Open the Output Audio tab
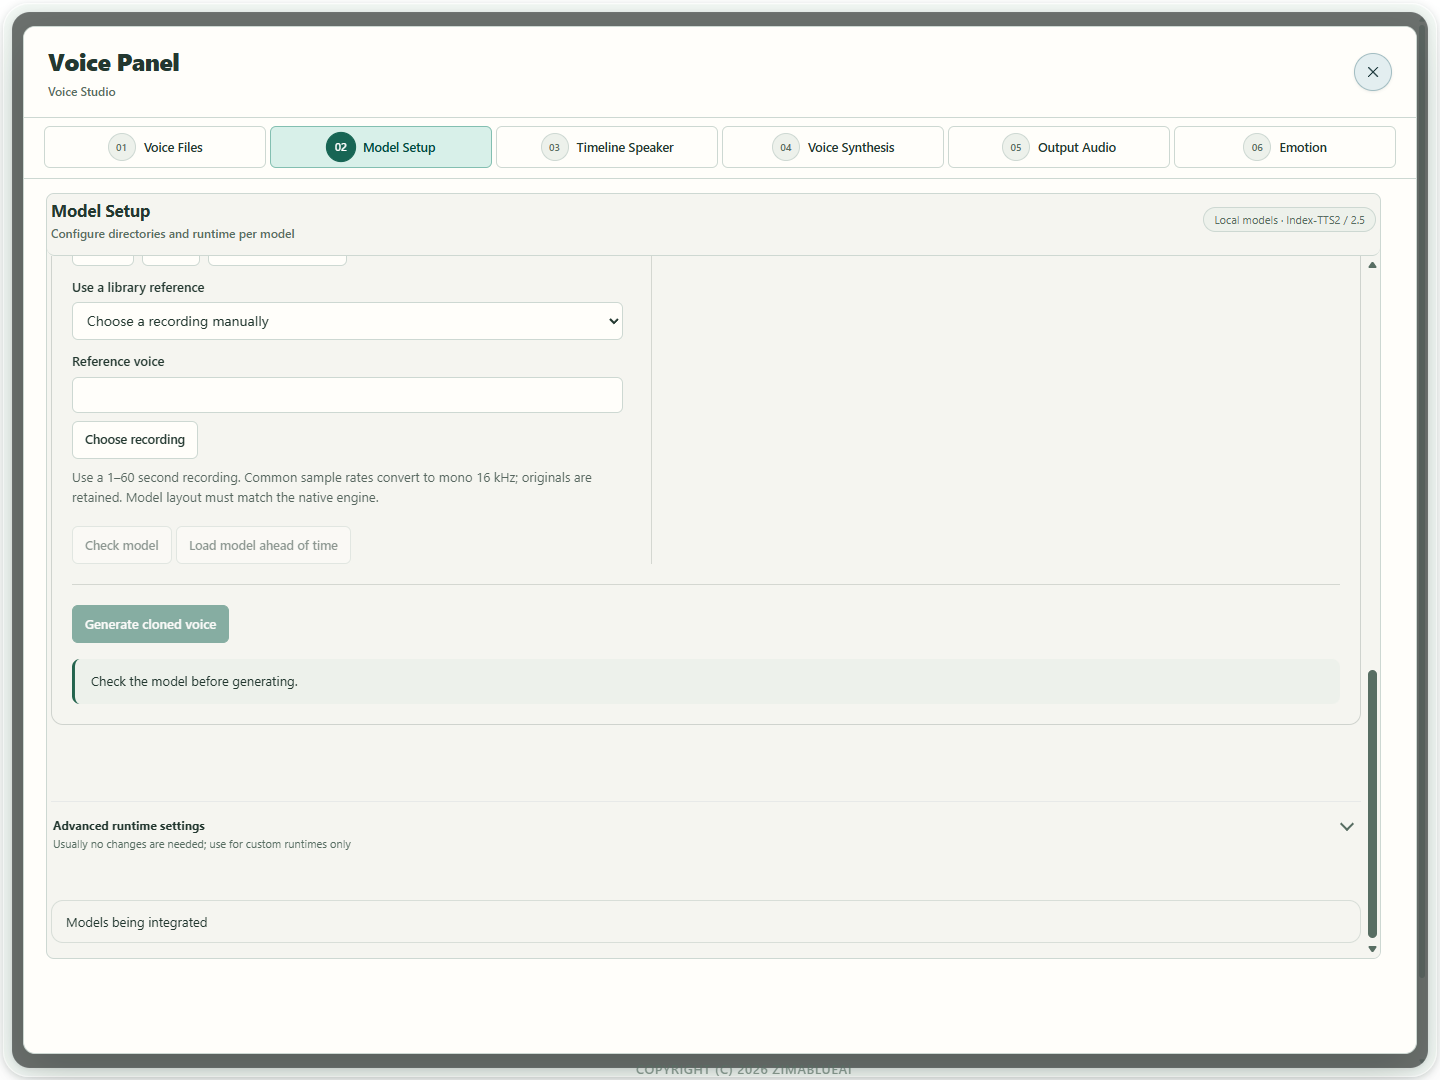 [x=1059, y=147]
